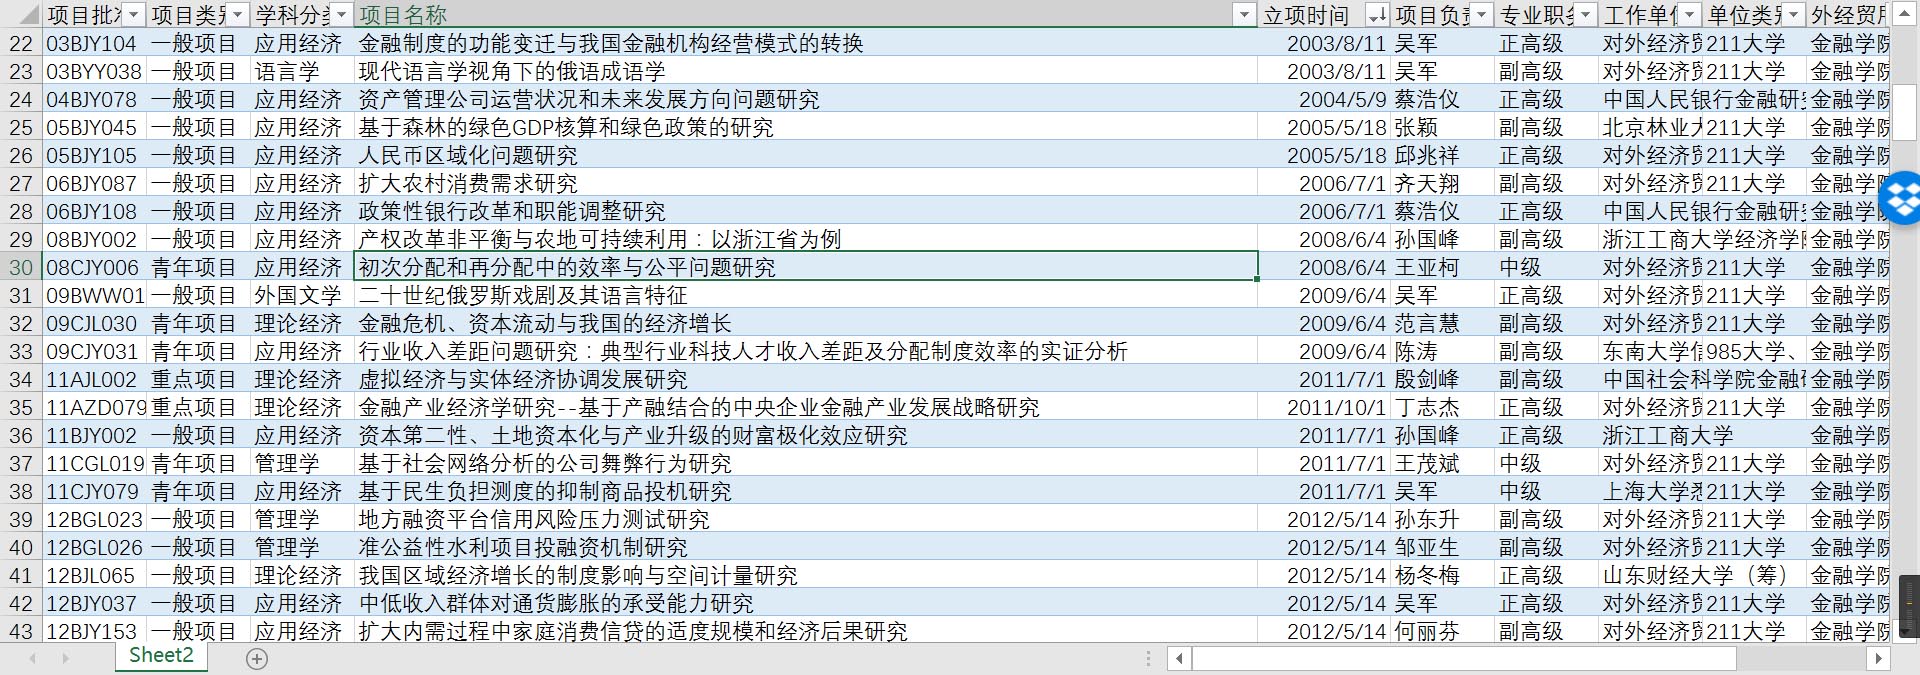Image resolution: width=1920 pixels, height=675 pixels.
Task: Select cell 09BWW01
Action: coord(93,295)
